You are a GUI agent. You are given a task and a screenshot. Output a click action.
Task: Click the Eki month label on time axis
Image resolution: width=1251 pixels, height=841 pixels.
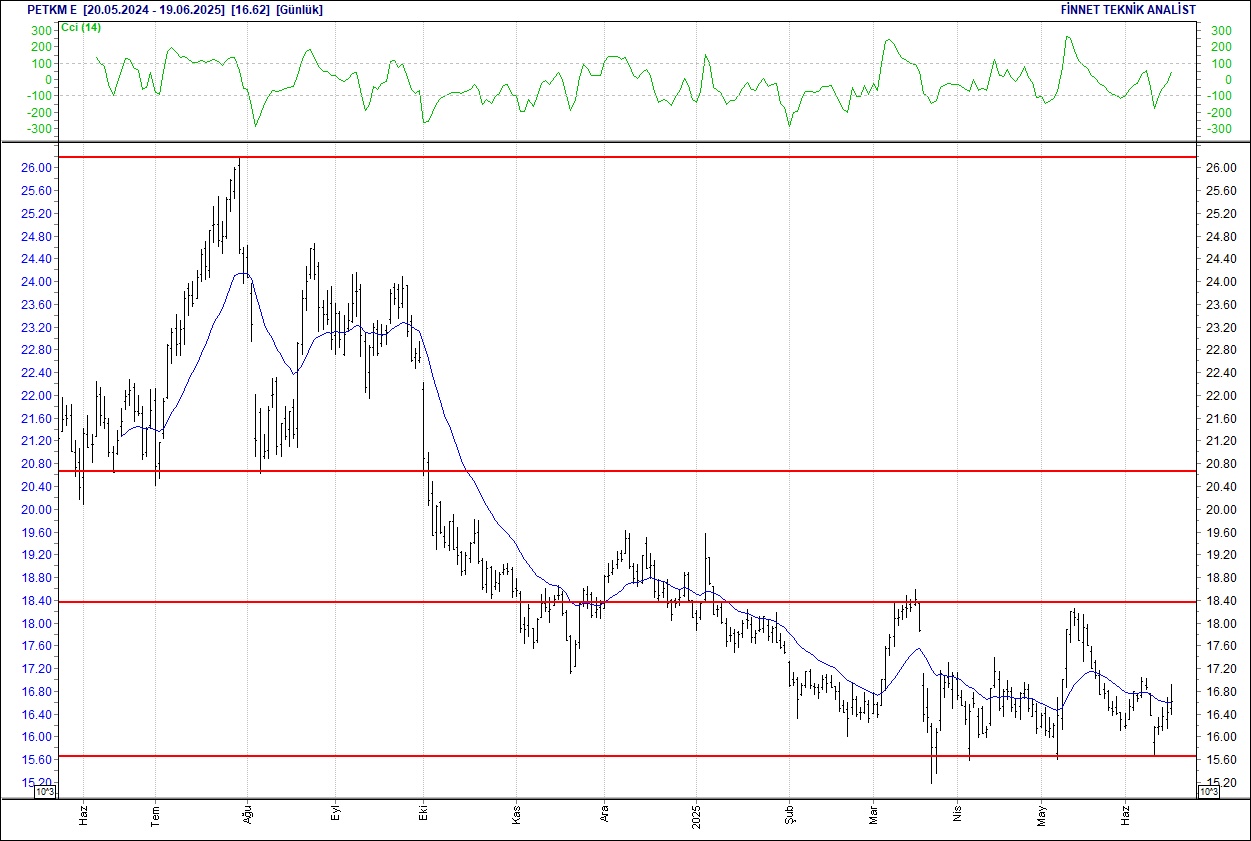424,816
